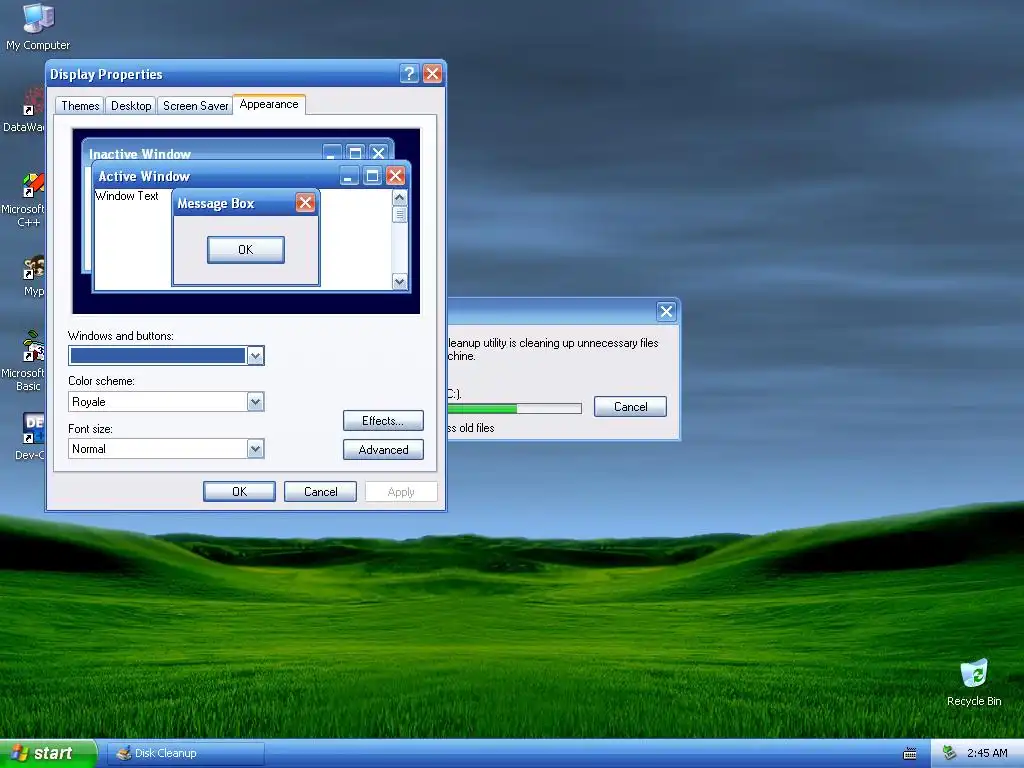Click the preview scrollbar up arrow
This screenshot has width=1024, height=768.
point(400,197)
